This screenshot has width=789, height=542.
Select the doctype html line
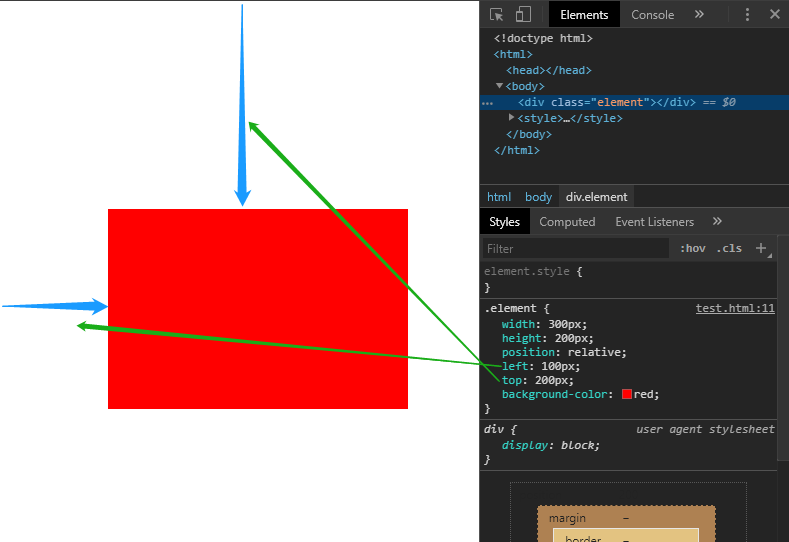coord(543,38)
